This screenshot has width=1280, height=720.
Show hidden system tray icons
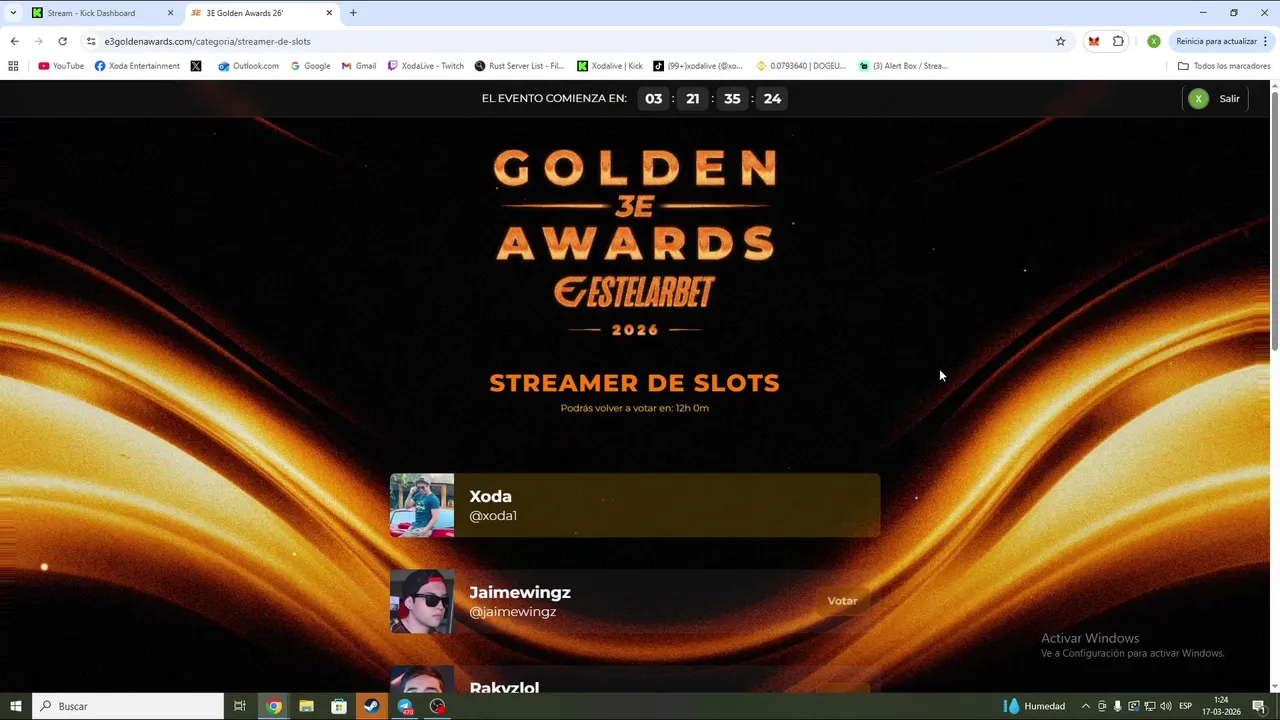coord(1086,706)
